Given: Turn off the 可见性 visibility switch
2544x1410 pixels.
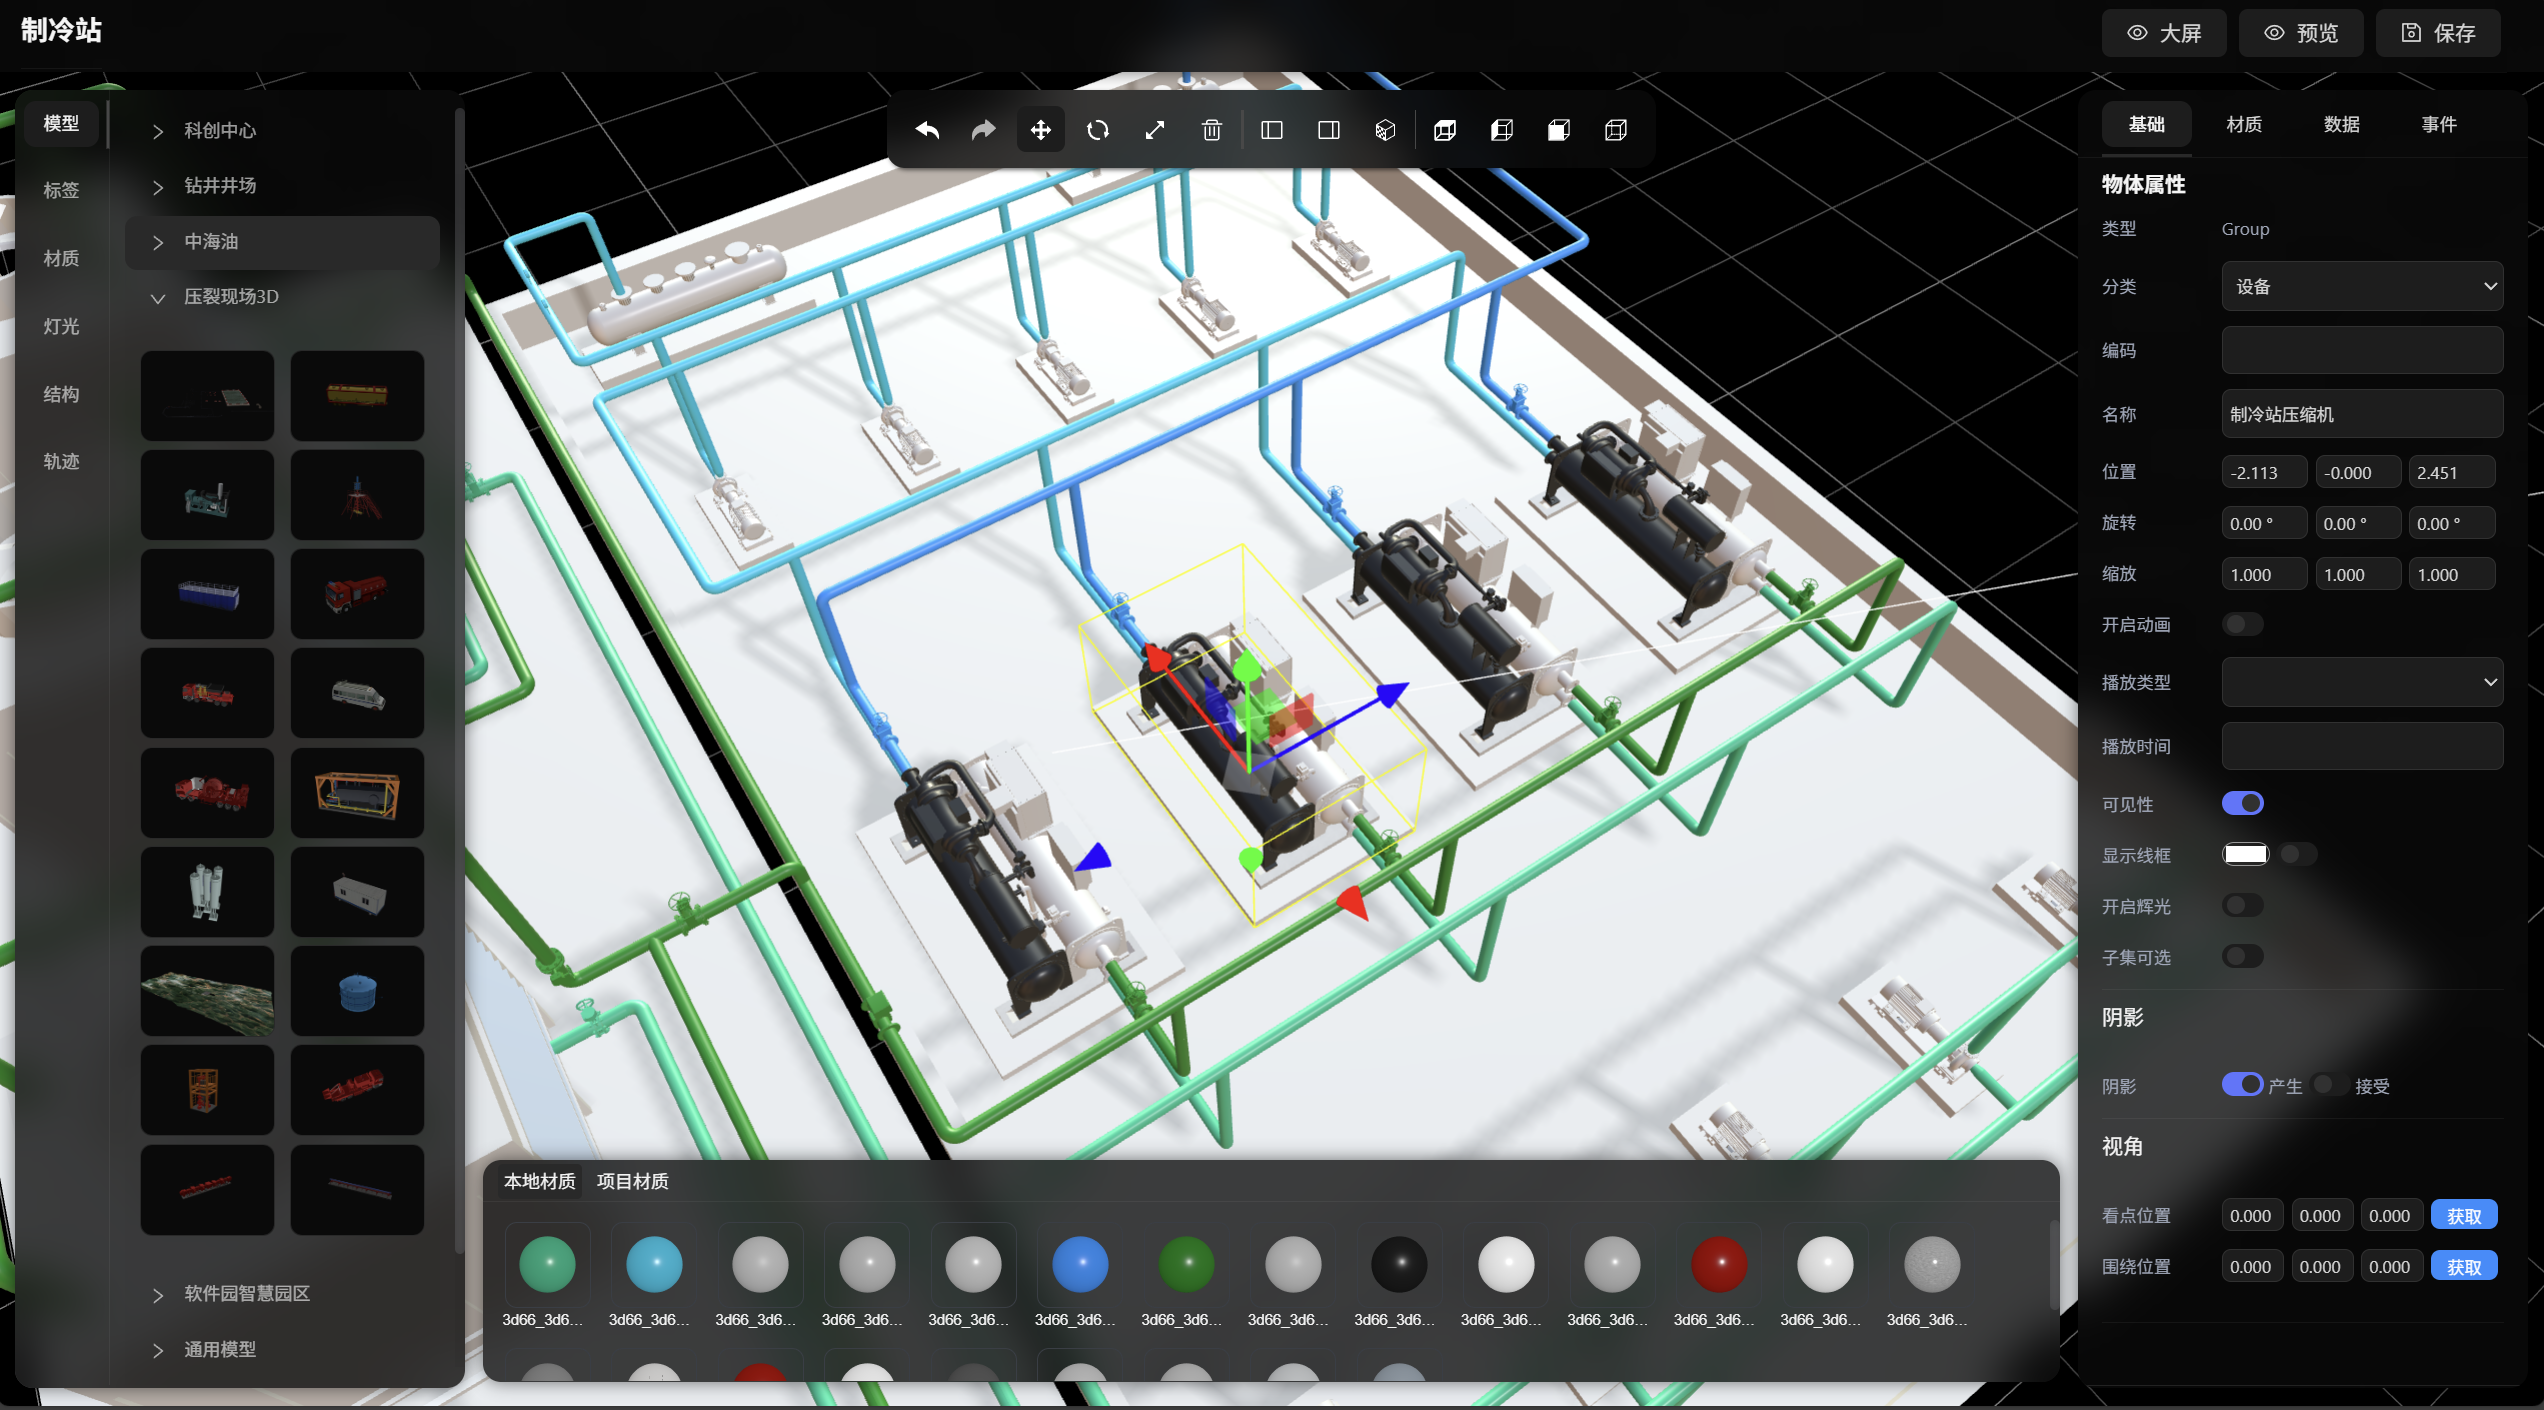Looking at the screenshot, I should click(2242, 803).
